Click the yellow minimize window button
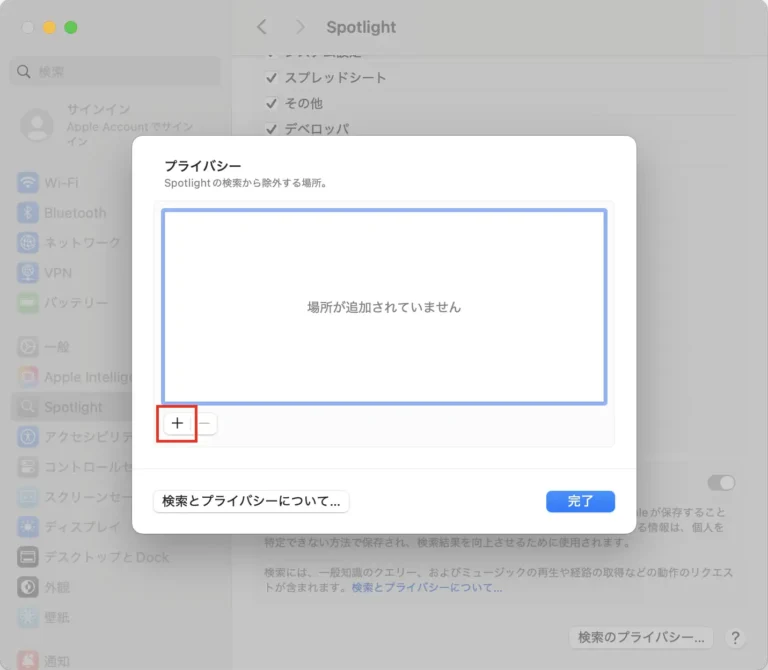Image resolution: width=768 pixels, height=670 pixels. click(49, 27)
